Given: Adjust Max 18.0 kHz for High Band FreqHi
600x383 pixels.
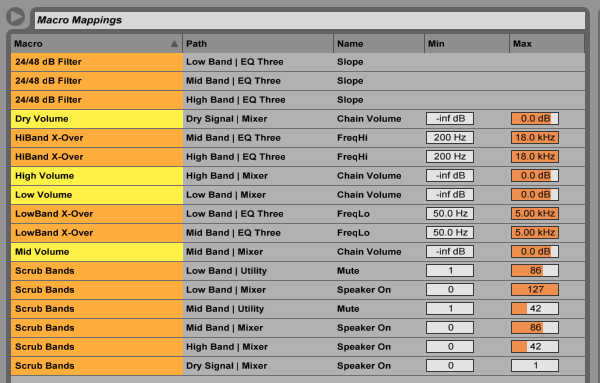Looking at the screenshot, I should point(535,156).
